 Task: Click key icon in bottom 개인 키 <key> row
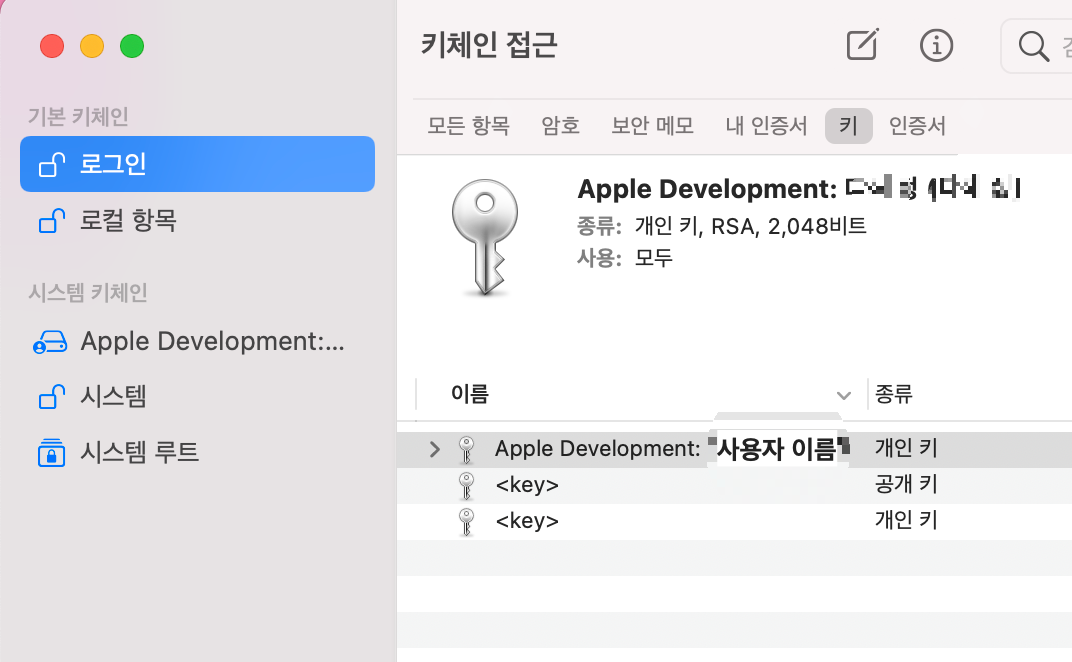tap(466, 522)
